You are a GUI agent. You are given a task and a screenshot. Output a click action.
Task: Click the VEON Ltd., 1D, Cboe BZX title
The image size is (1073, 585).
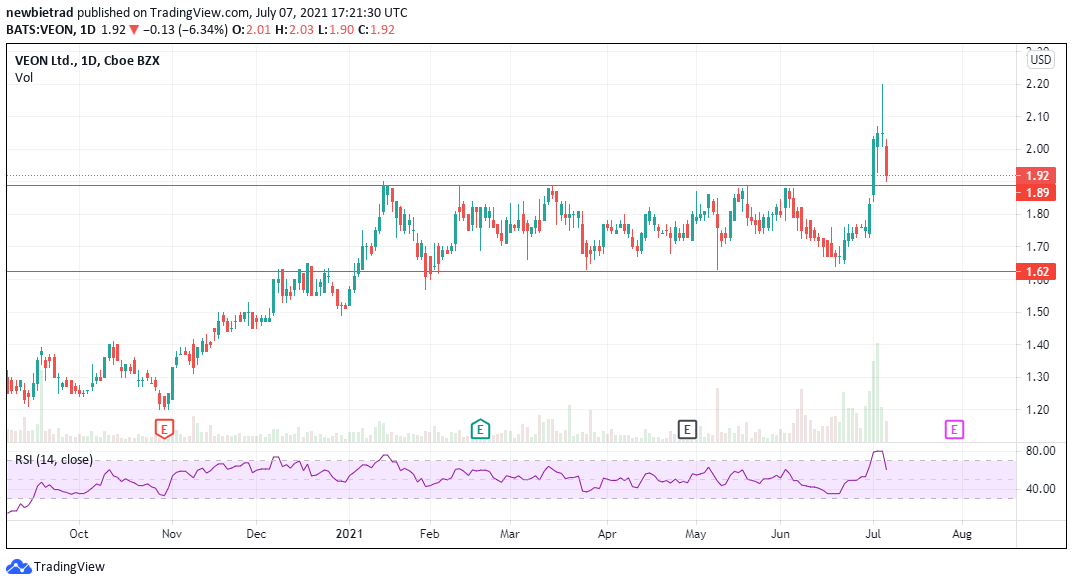88,60
